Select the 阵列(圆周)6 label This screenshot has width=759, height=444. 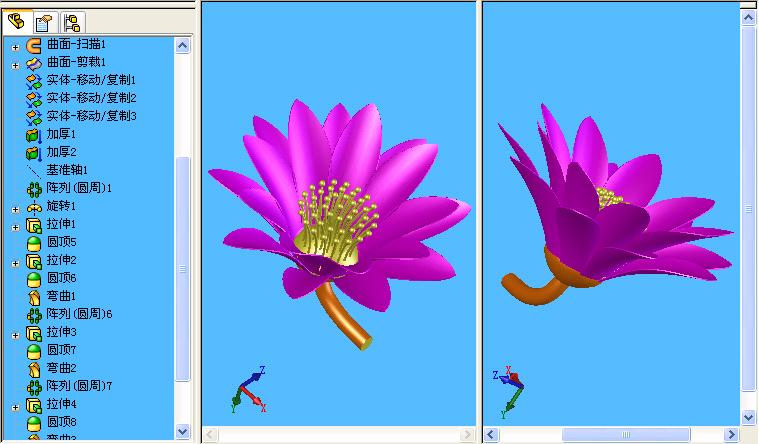79,314
